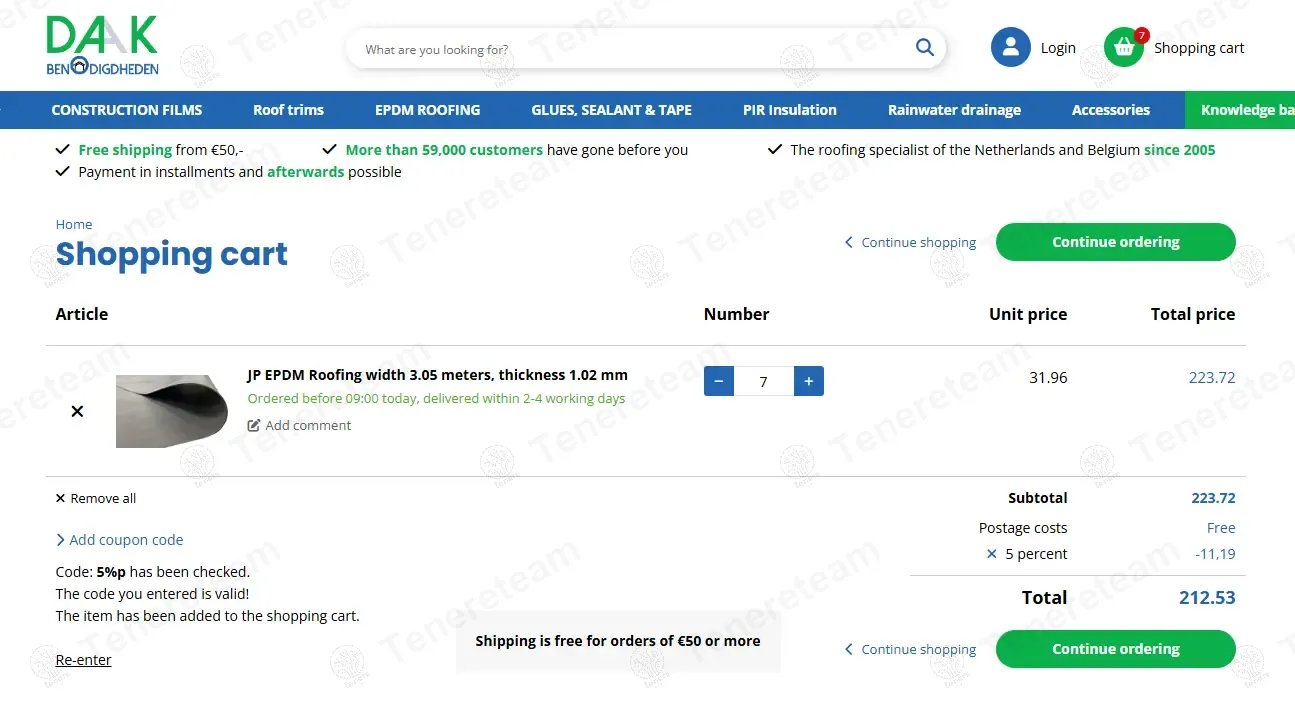This screenshot has height=715, width=1295.
Task: Click the DAK Benodigdheden logo
Action: coord(102,46)
